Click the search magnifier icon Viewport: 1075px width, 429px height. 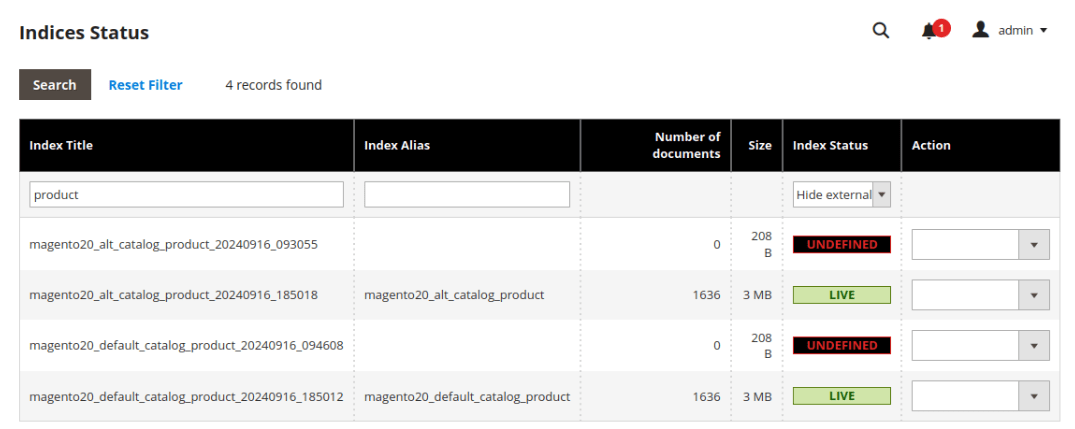[880, 30]
